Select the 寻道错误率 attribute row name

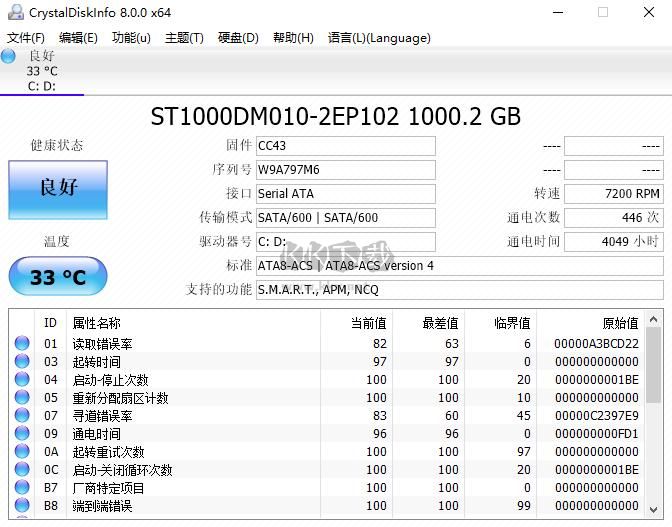point(102,416)
